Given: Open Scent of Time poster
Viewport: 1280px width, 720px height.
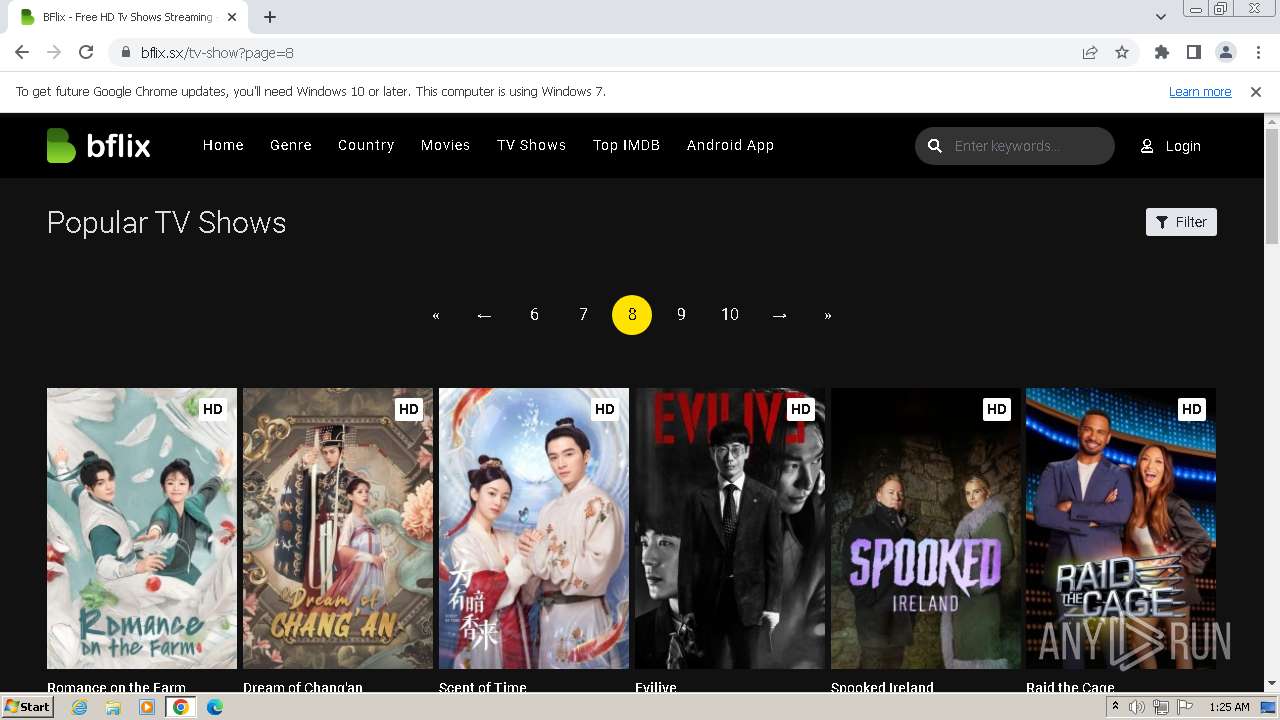Looking at the screenshot, I should coord(534,528).
